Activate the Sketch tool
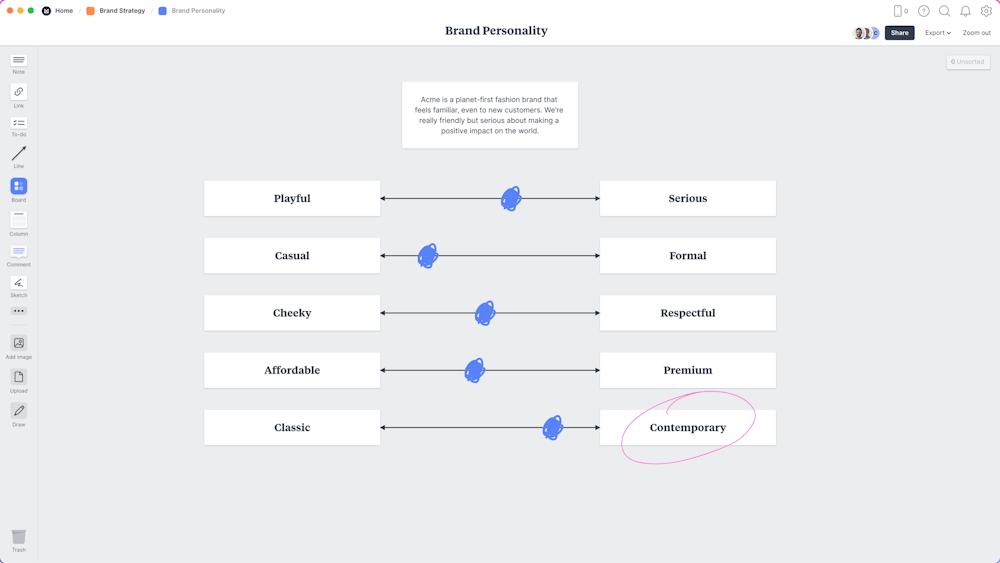Screen dimensions: 1000x563 pyautogui.click(x=18, y=283)
